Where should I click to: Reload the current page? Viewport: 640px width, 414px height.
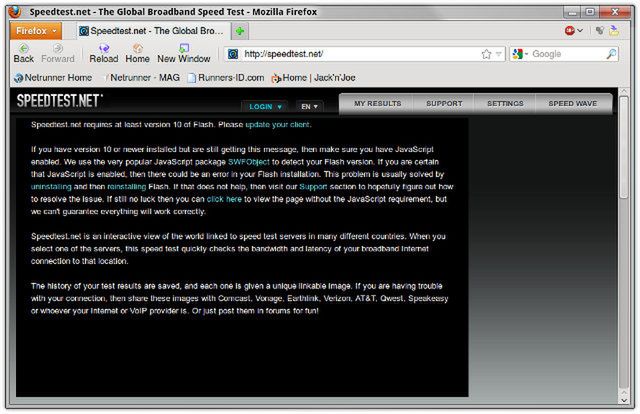pos(104,53)
